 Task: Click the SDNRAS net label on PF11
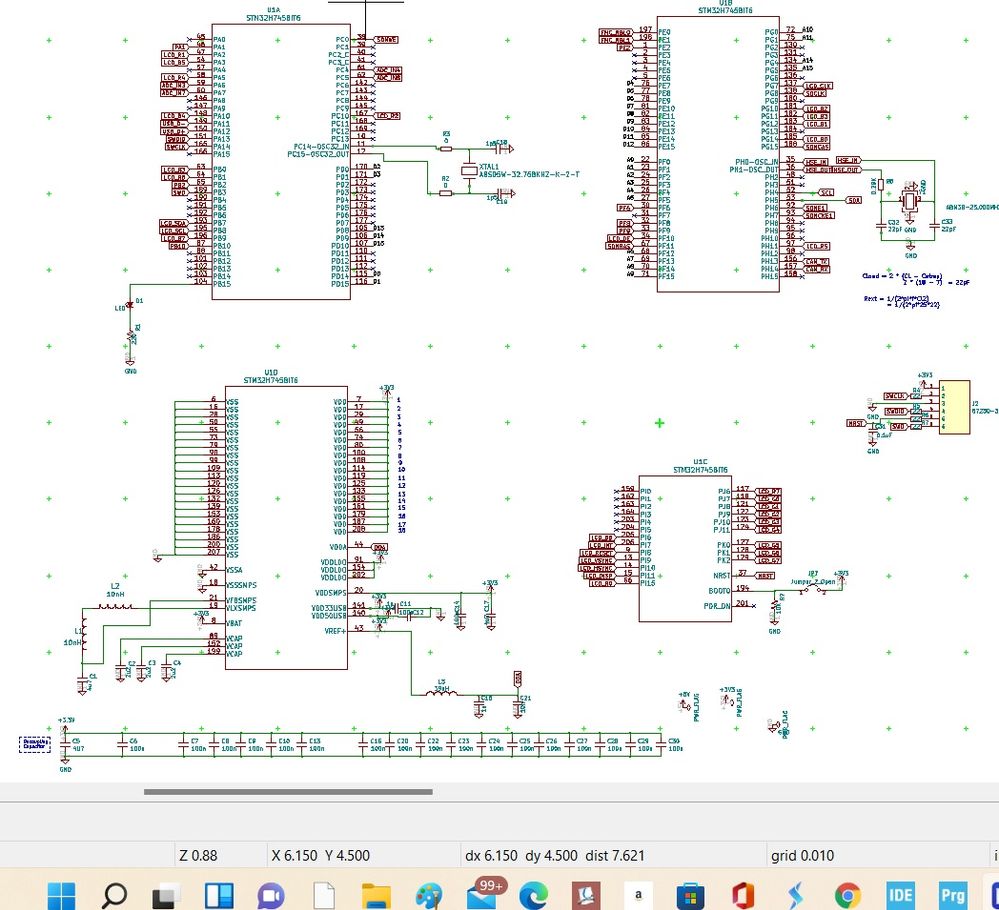pos(619,247)
